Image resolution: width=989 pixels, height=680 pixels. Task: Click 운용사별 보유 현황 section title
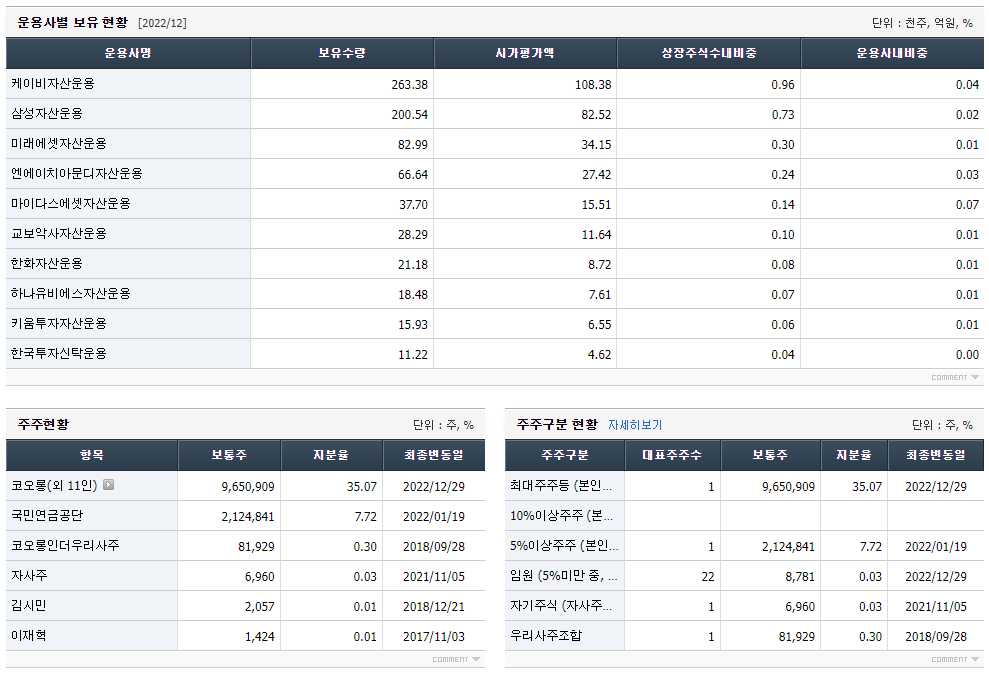click(73, 23)
